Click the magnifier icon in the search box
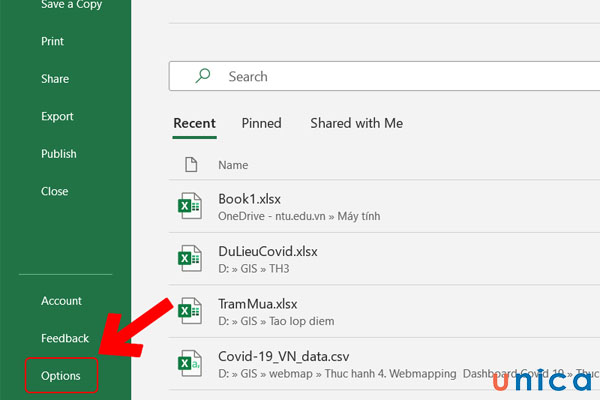 pos(203,76)
